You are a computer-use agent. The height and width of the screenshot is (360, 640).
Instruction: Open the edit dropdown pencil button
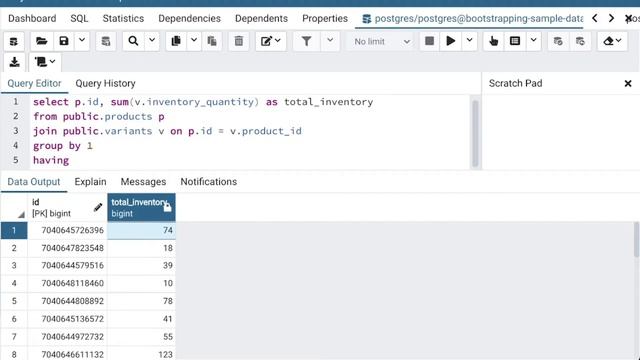[x=271, y=41]
